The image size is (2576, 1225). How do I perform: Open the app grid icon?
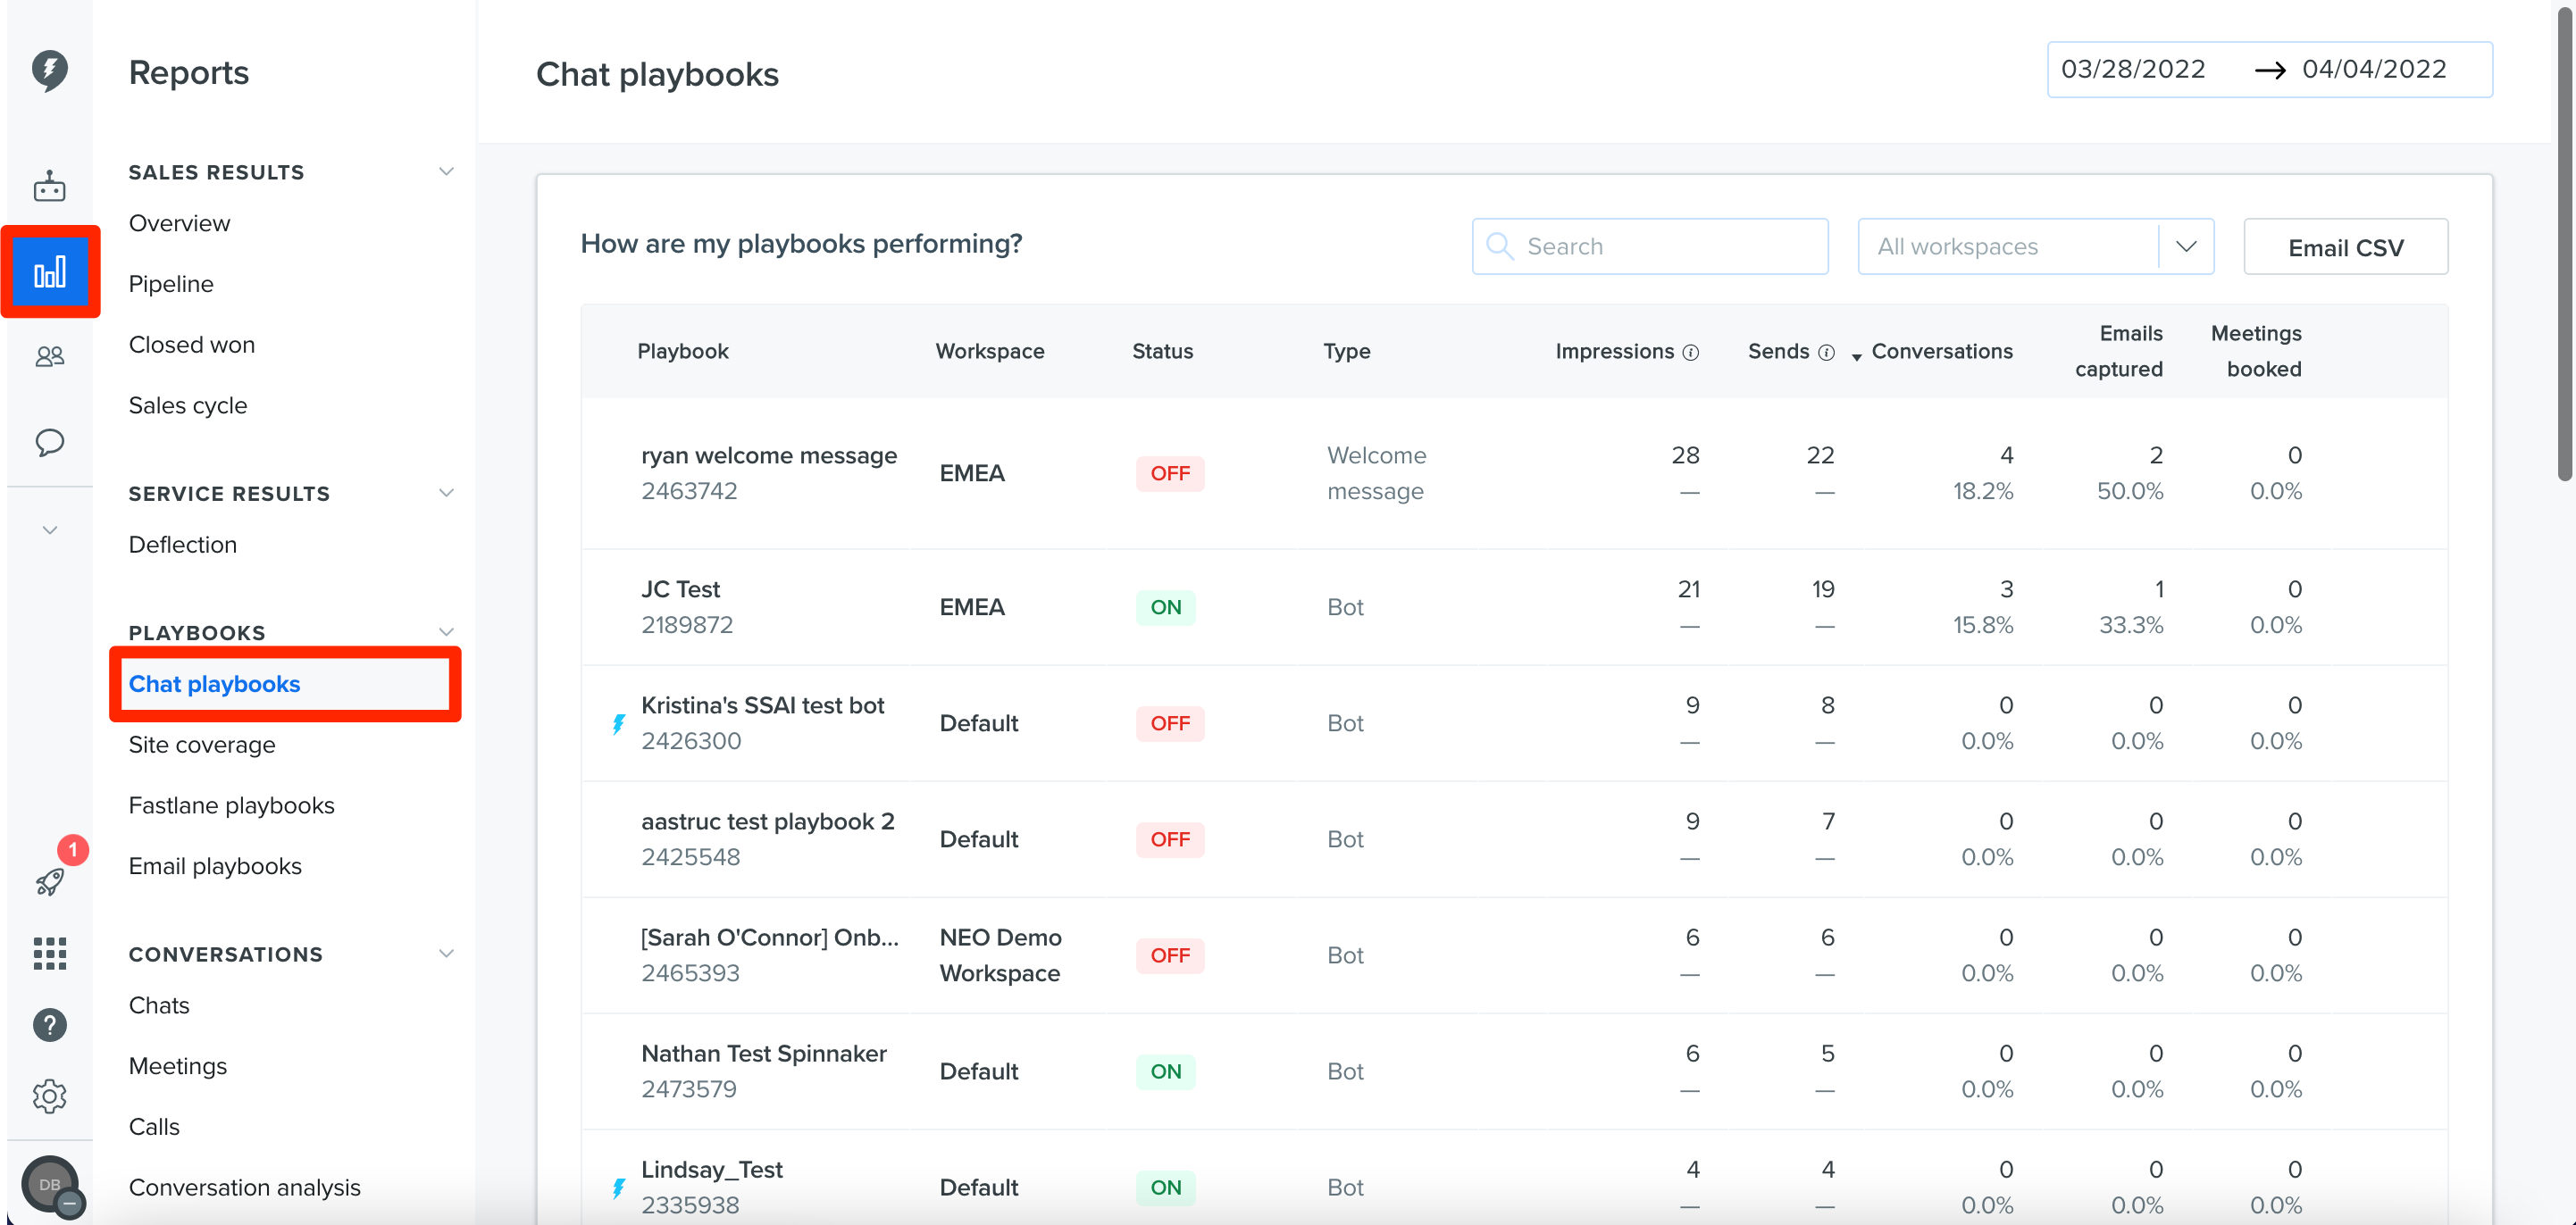(x=50, y=953)
